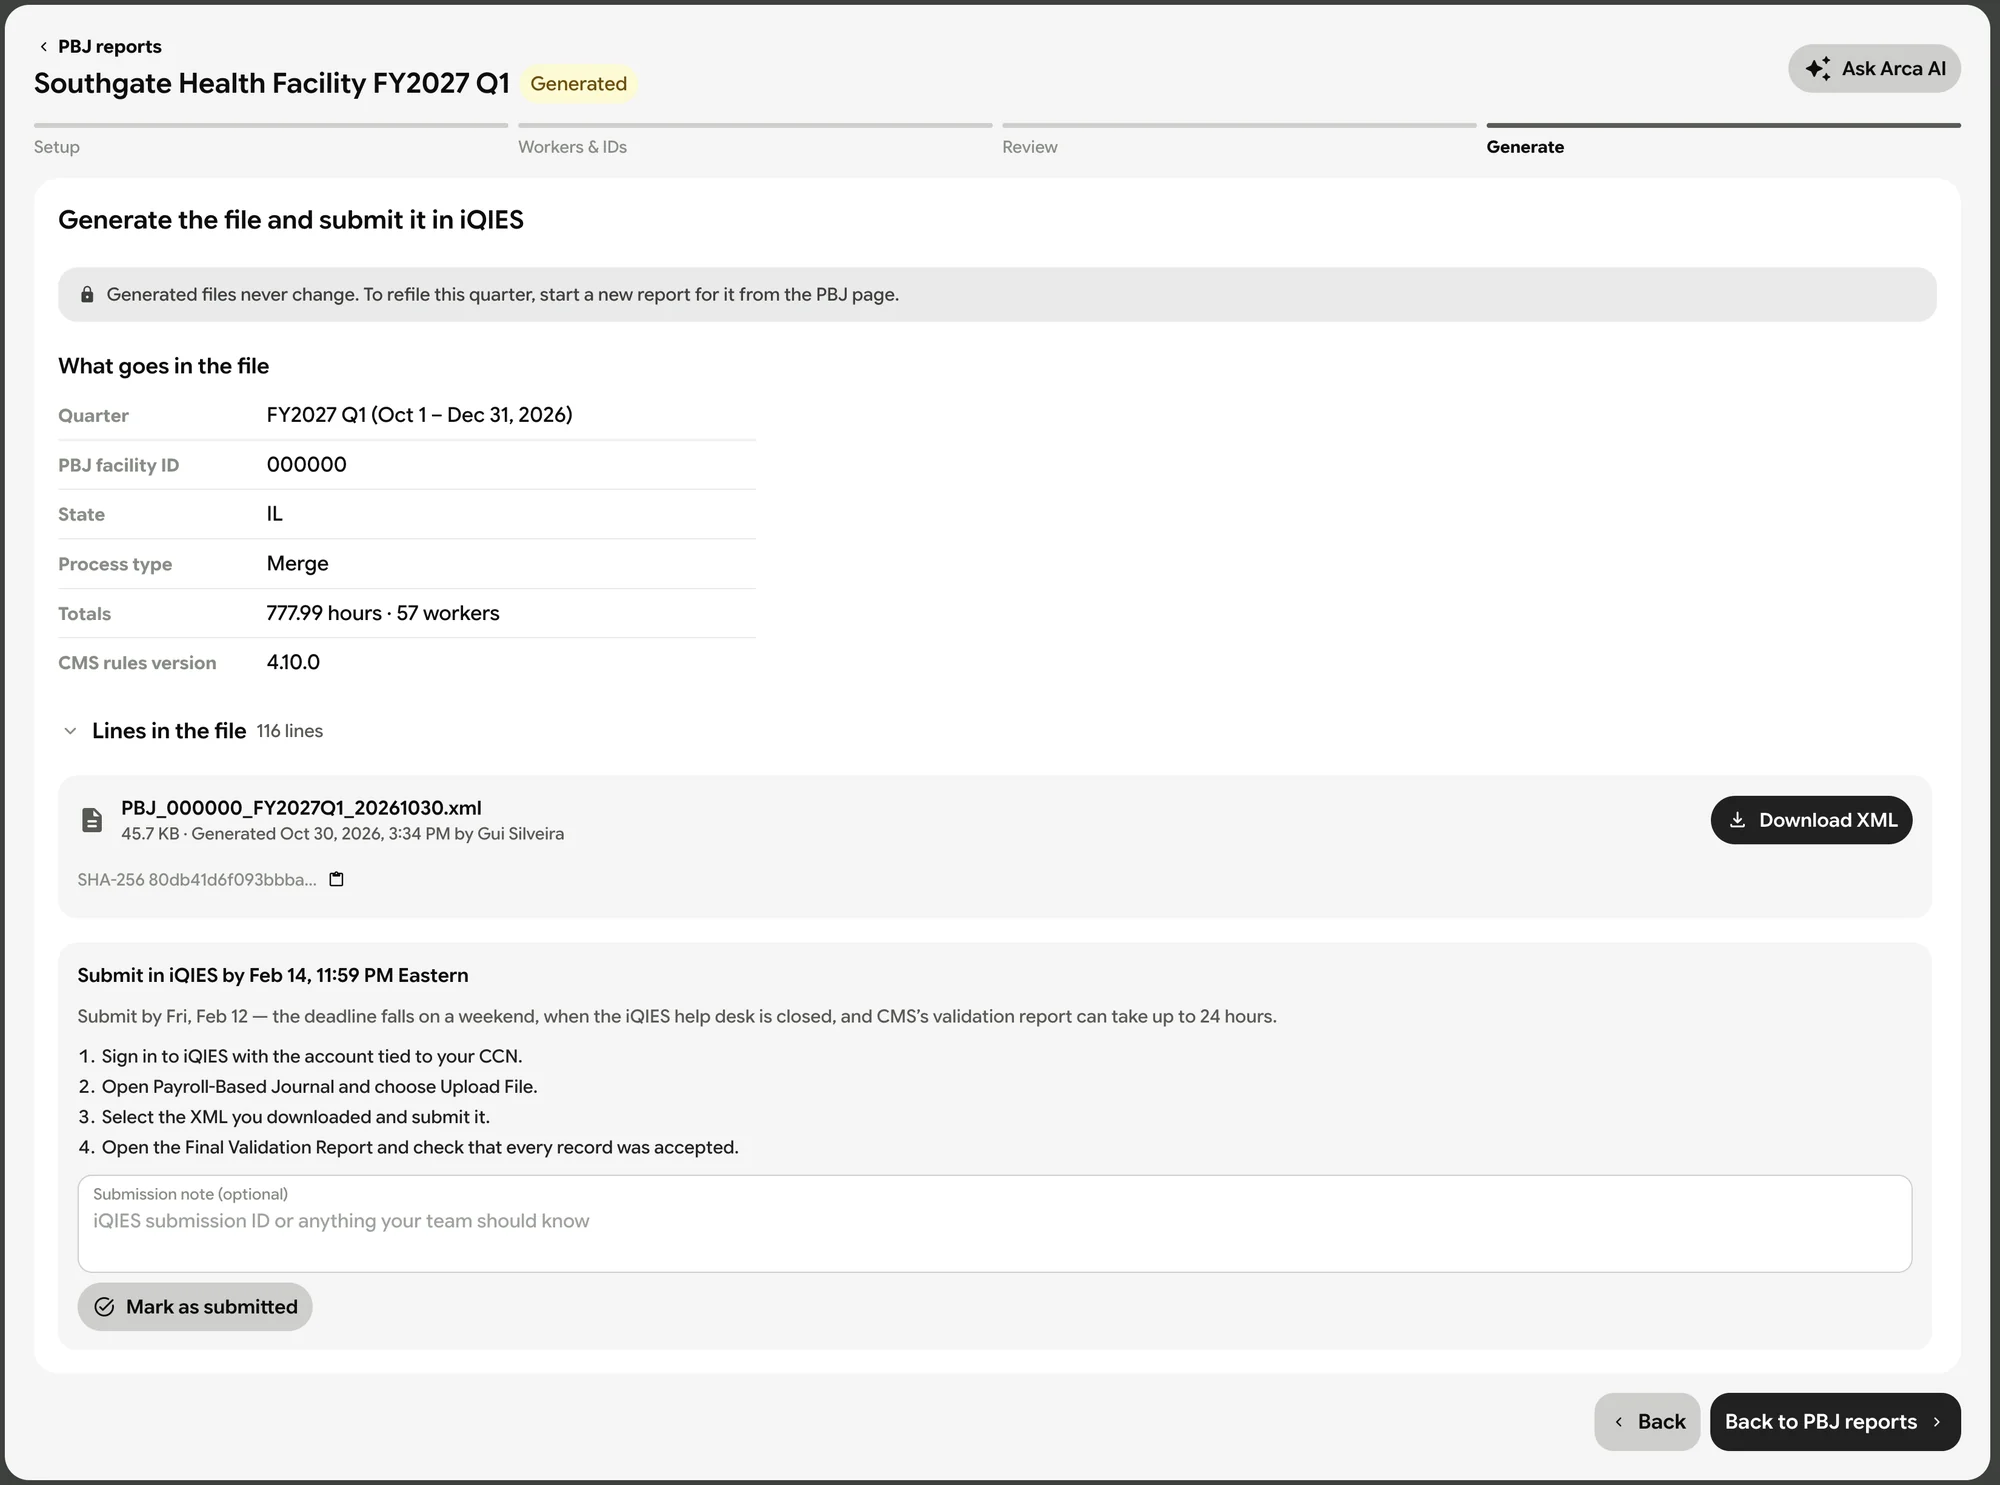2000x1485 pixels.
Task: Open Ask Arca AI assistant
Action: 1874,68
